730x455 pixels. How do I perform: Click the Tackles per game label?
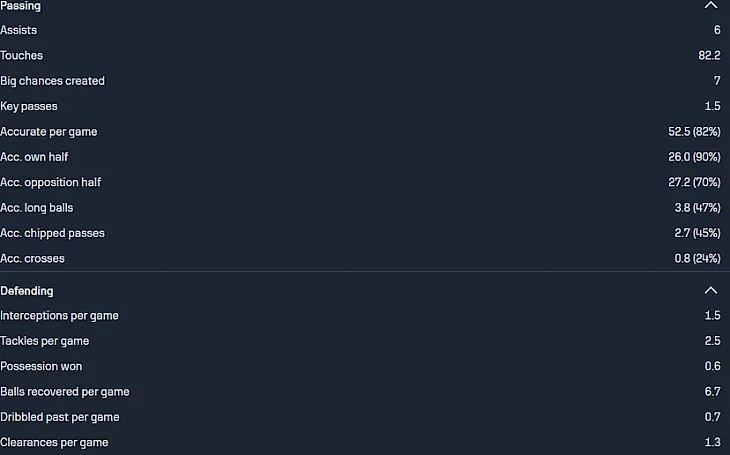45,341
